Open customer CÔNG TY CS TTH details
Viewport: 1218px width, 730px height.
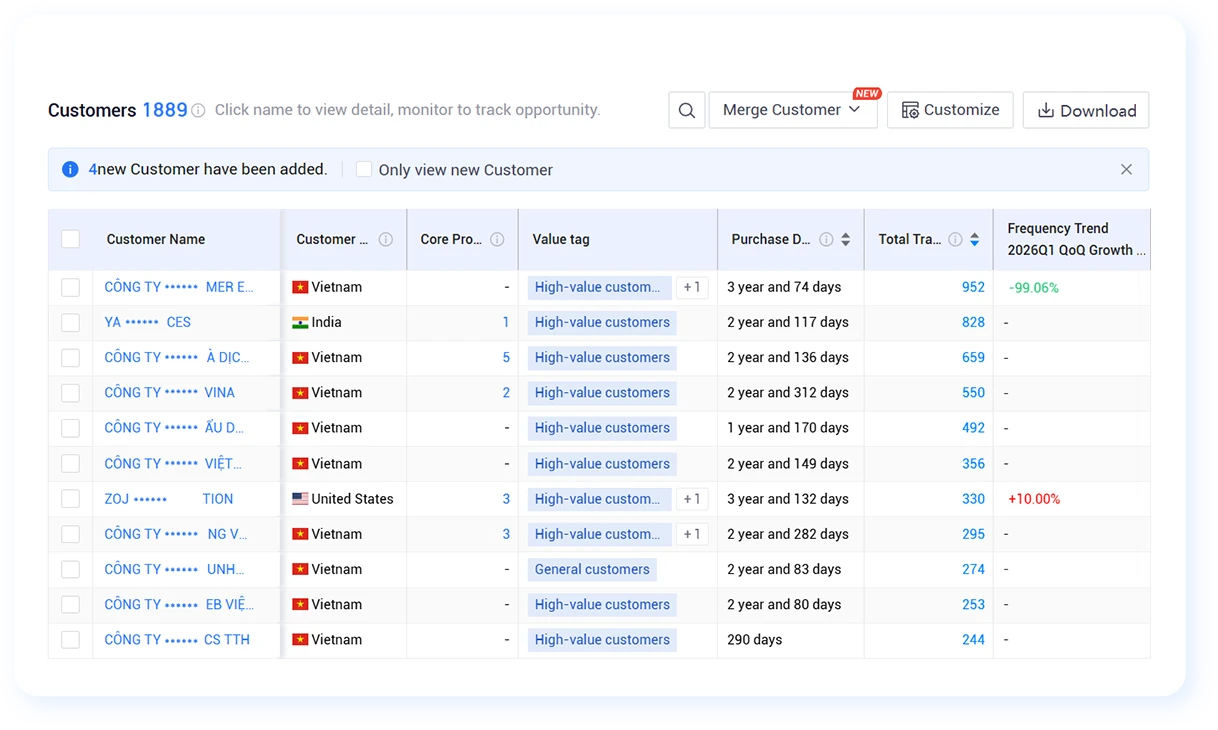[177, 639]
